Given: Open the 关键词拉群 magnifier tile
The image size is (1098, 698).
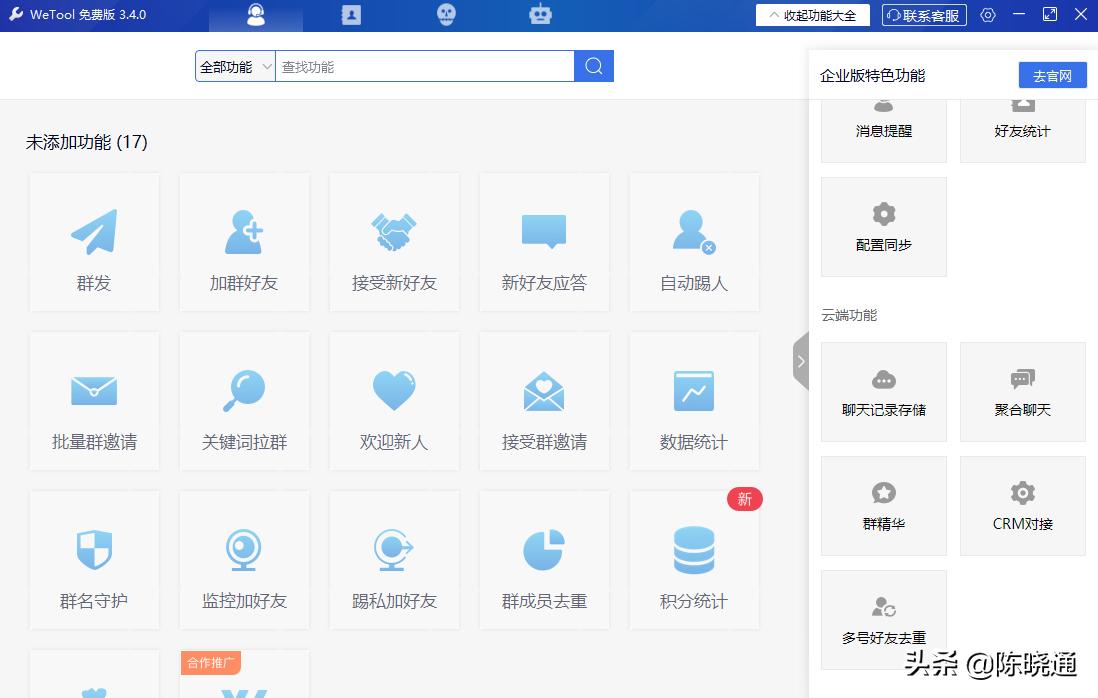Looking at the screenshot, I should [x=244, y=401].
